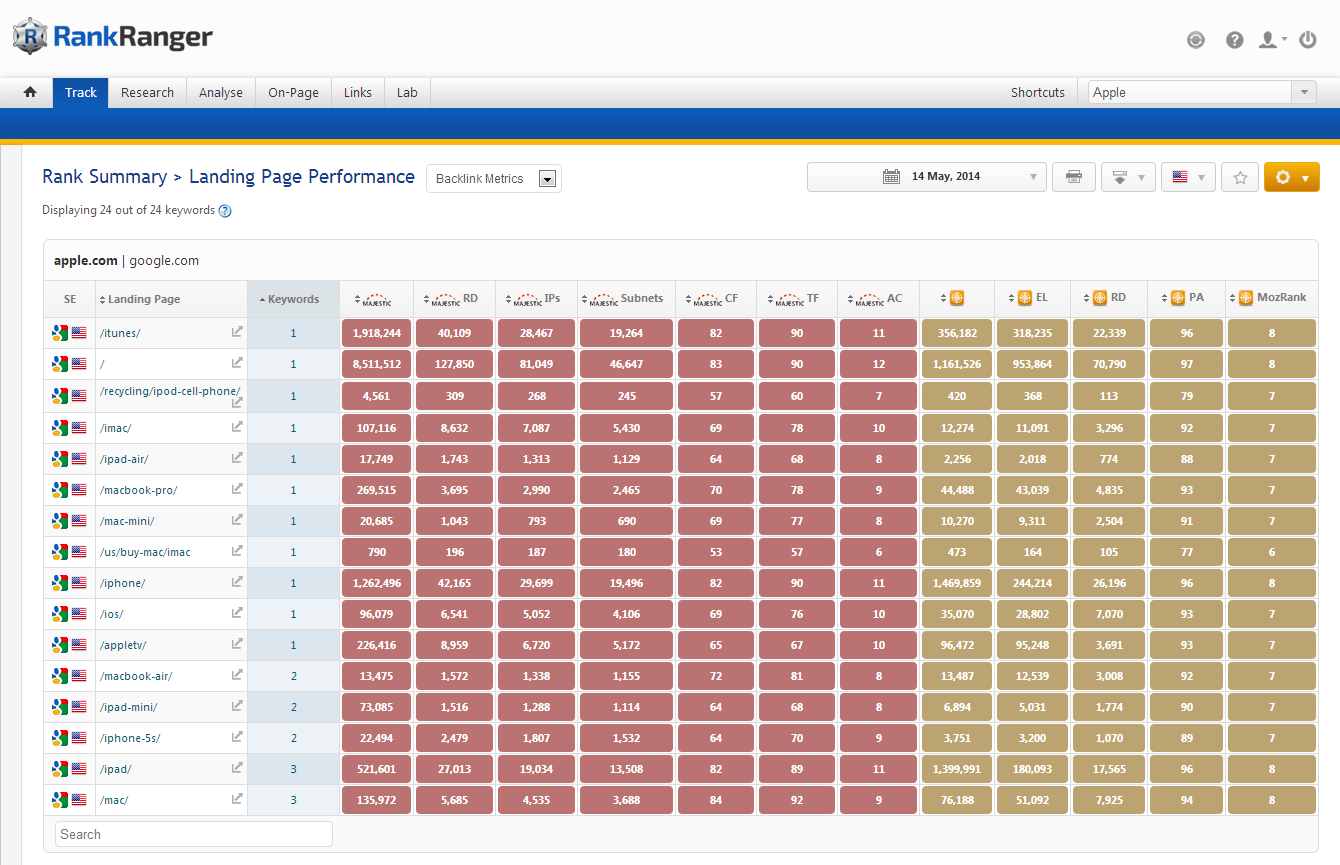Click the print report icon
The image size is (1340, 865).
(x=1073, y=177)
